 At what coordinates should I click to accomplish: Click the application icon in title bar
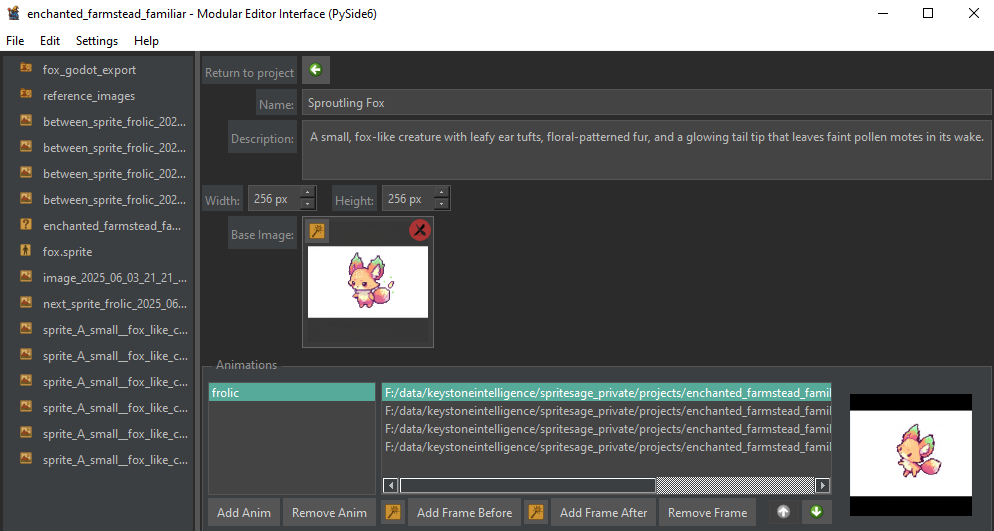click(13, 13)
